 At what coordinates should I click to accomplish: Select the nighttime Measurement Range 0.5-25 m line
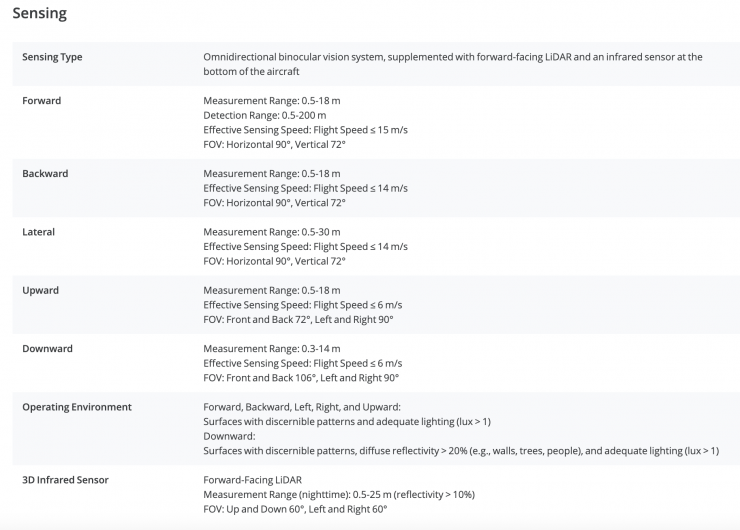(338, 495)
